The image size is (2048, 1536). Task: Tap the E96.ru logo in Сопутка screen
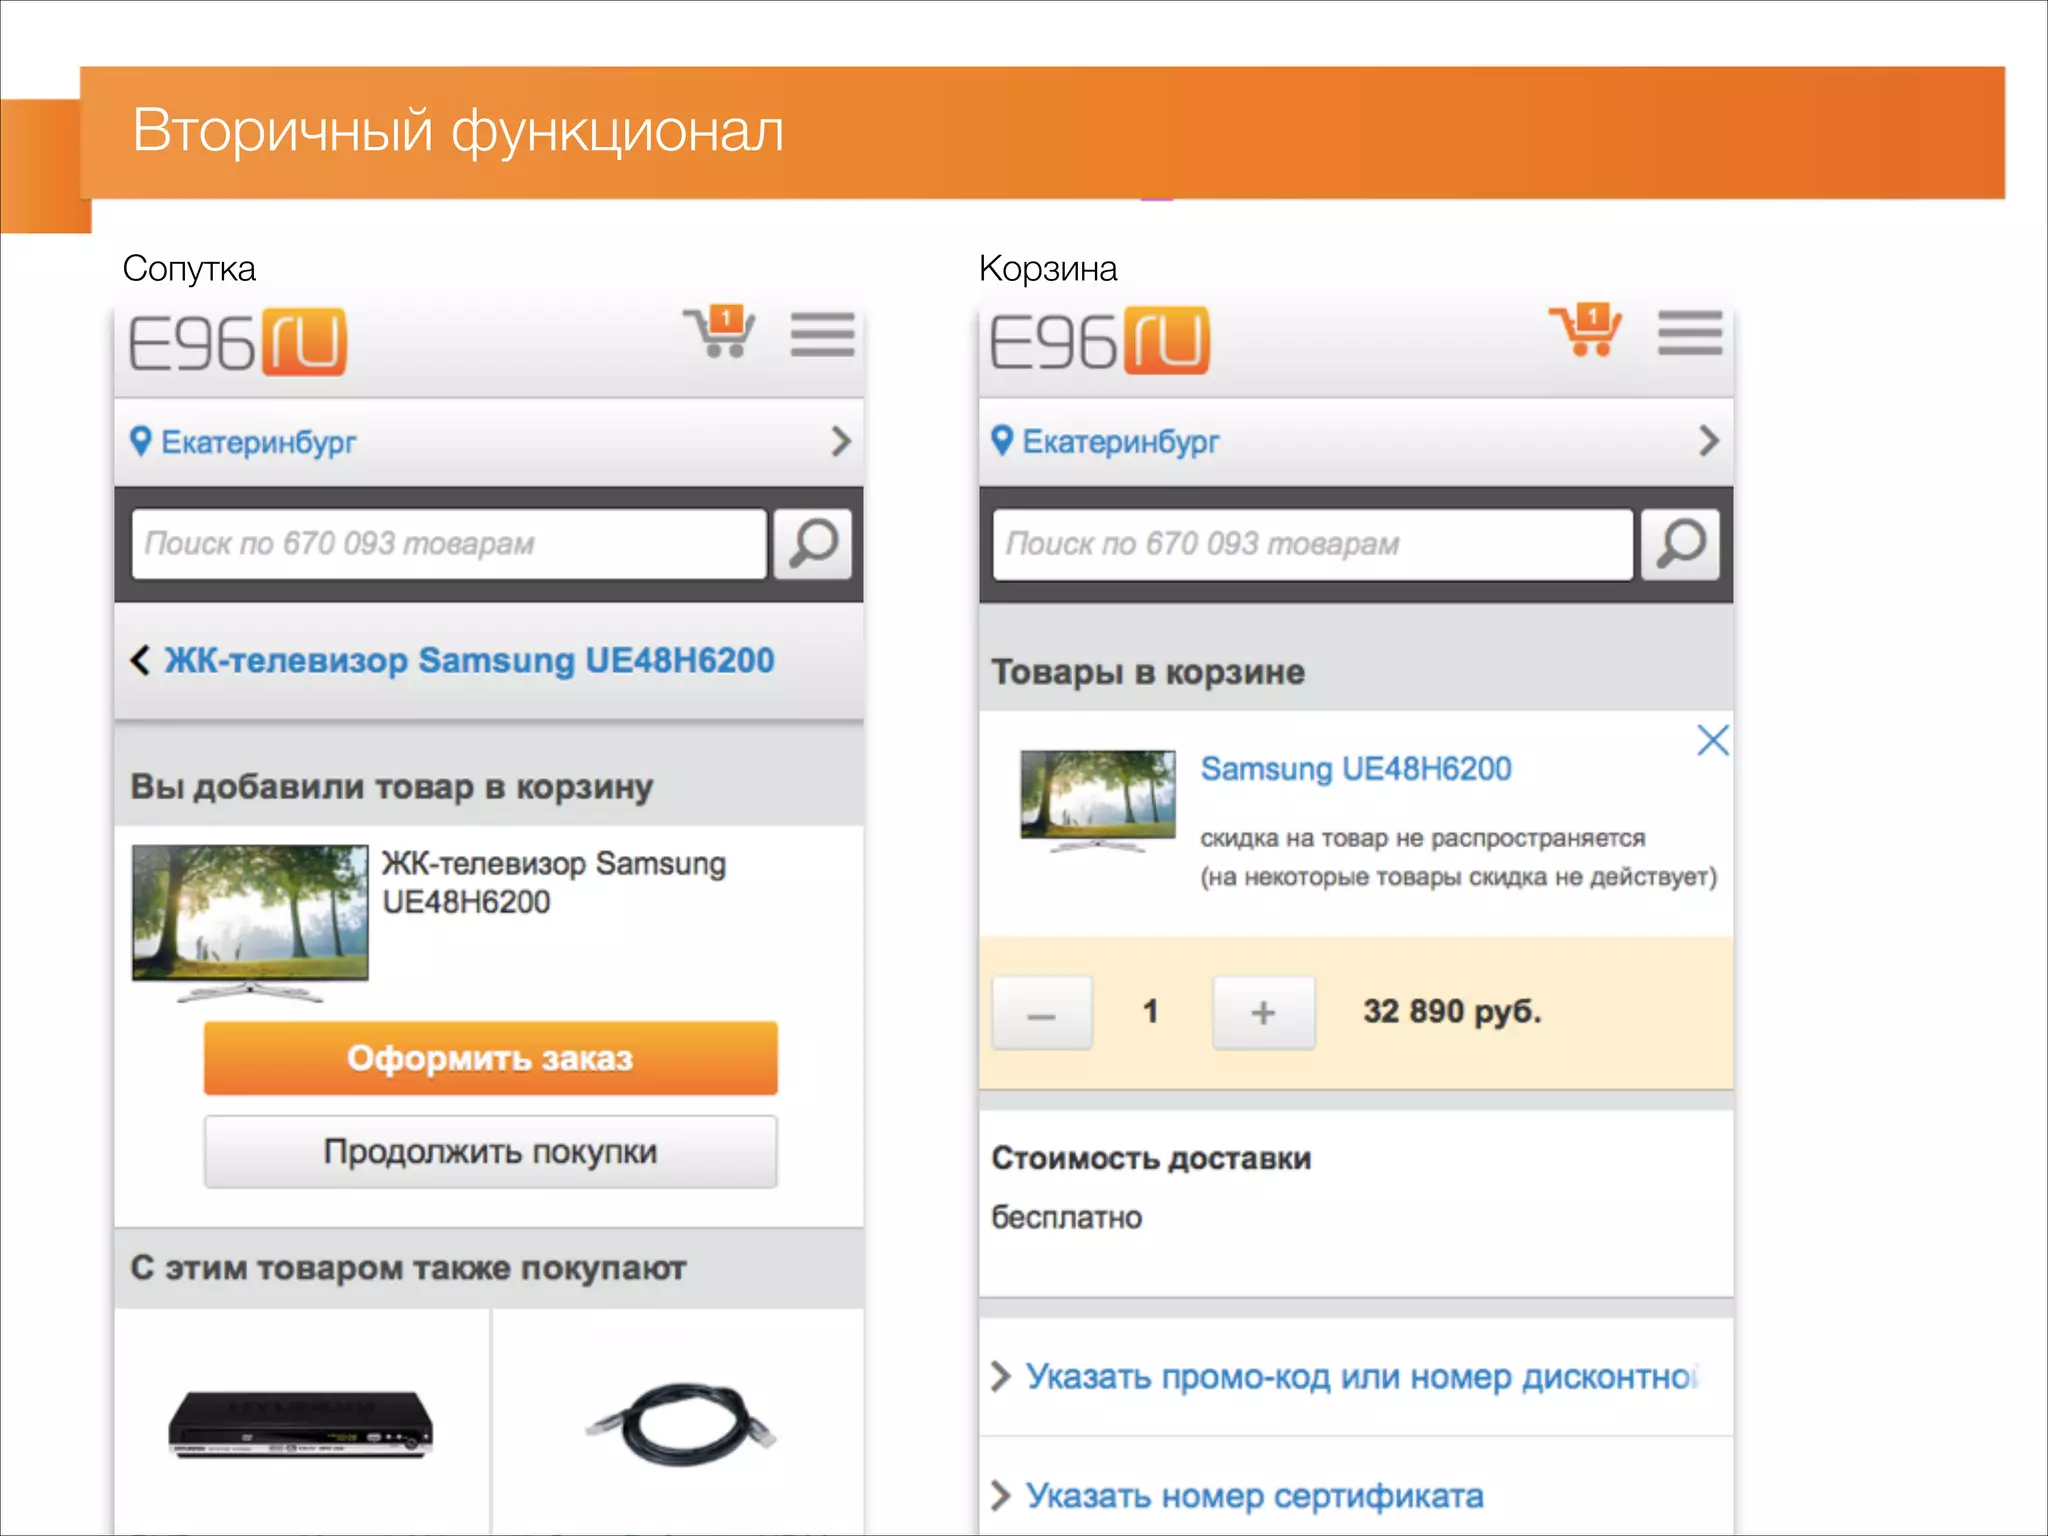click(x=238, y=342)
